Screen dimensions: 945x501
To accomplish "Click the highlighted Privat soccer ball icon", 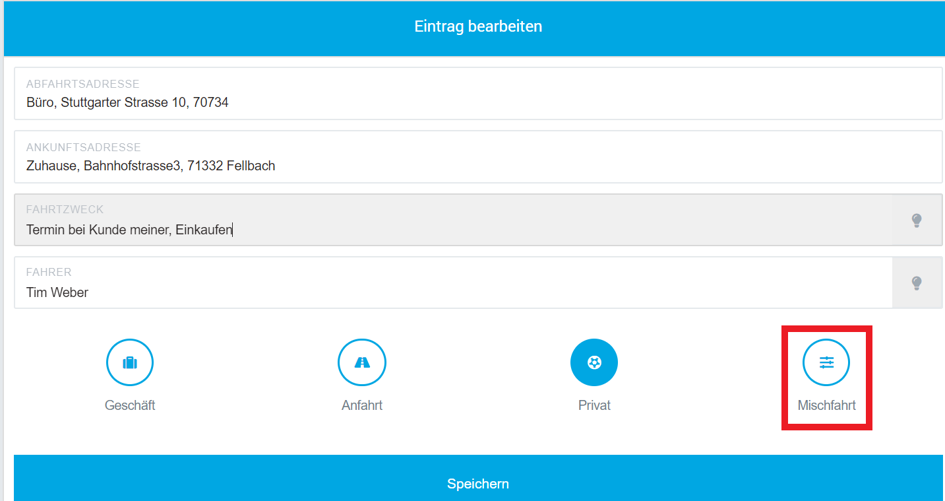I will (594, 362).
